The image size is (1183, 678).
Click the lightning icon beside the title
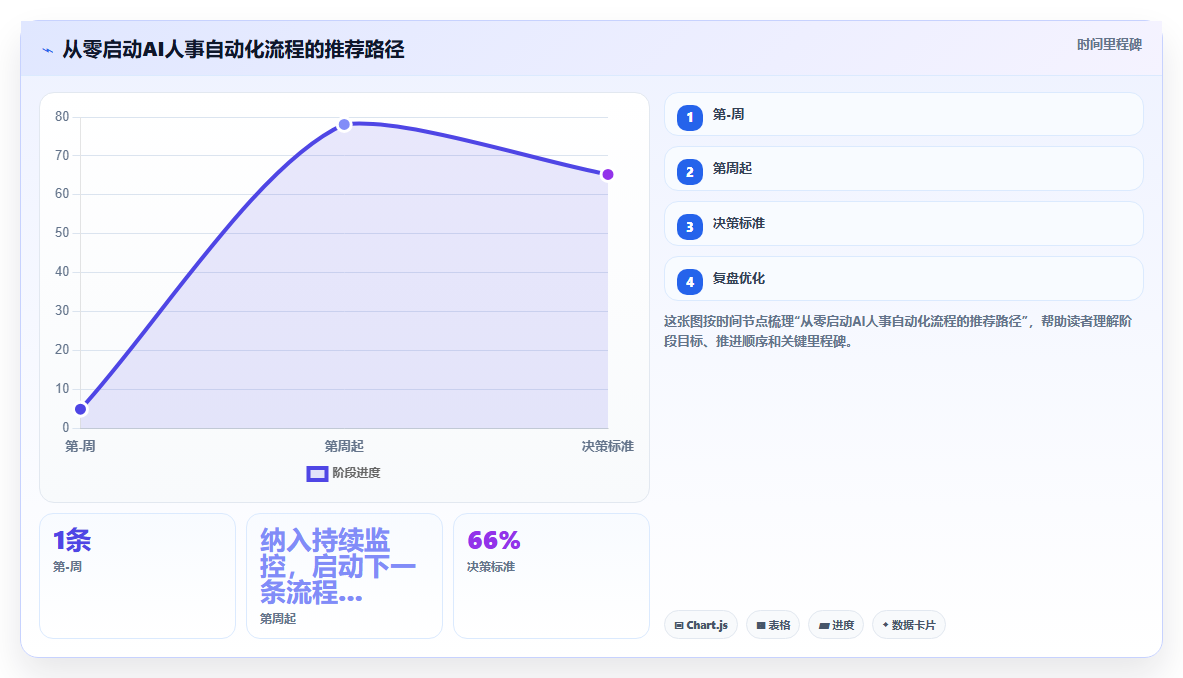[48, 51]
